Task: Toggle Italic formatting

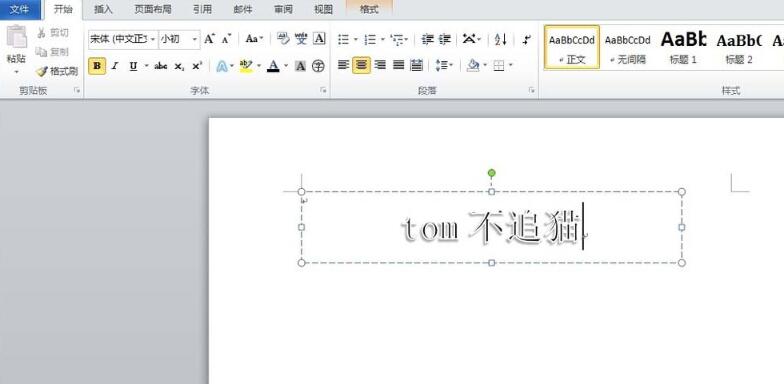Action: (x=115, y=66)
